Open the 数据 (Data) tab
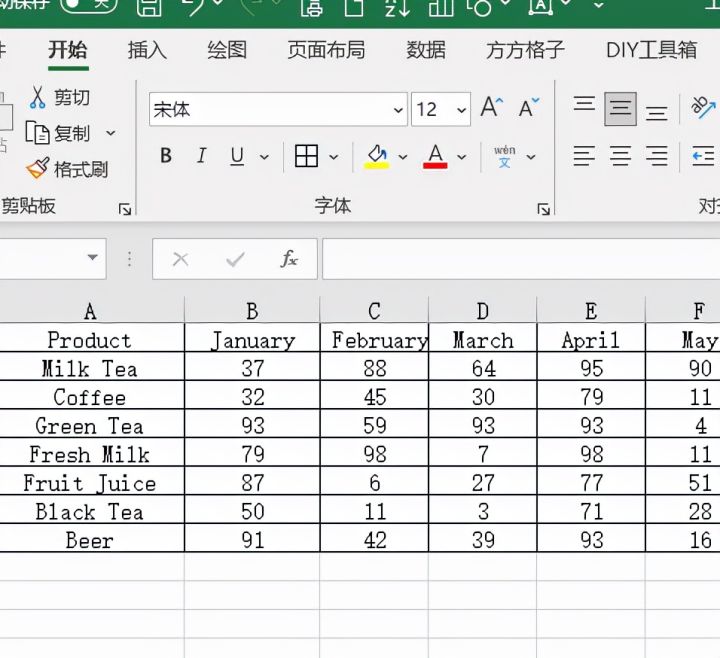720x658 pixels. coord(426,50)
